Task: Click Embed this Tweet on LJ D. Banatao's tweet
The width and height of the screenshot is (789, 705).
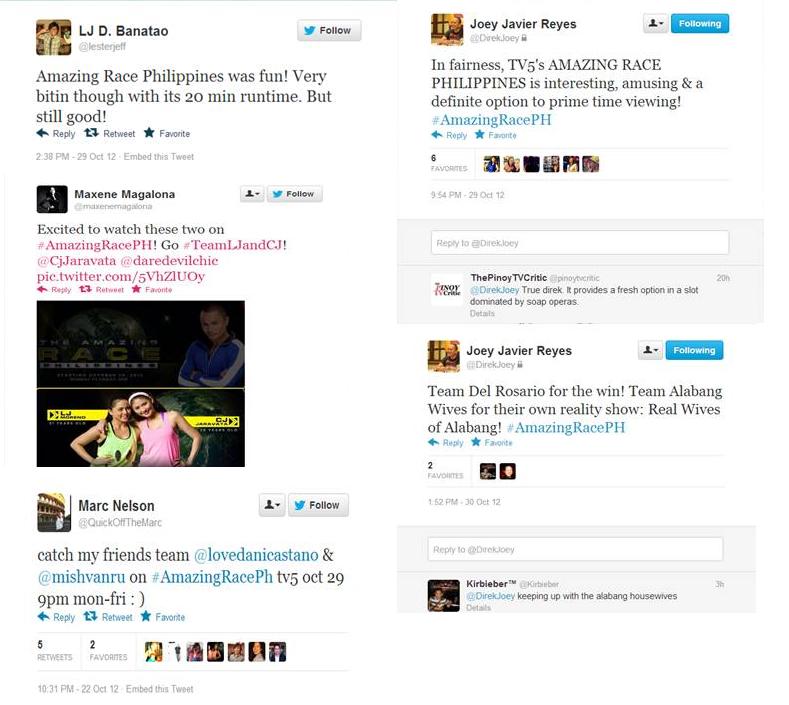Action: pos(159,156)
